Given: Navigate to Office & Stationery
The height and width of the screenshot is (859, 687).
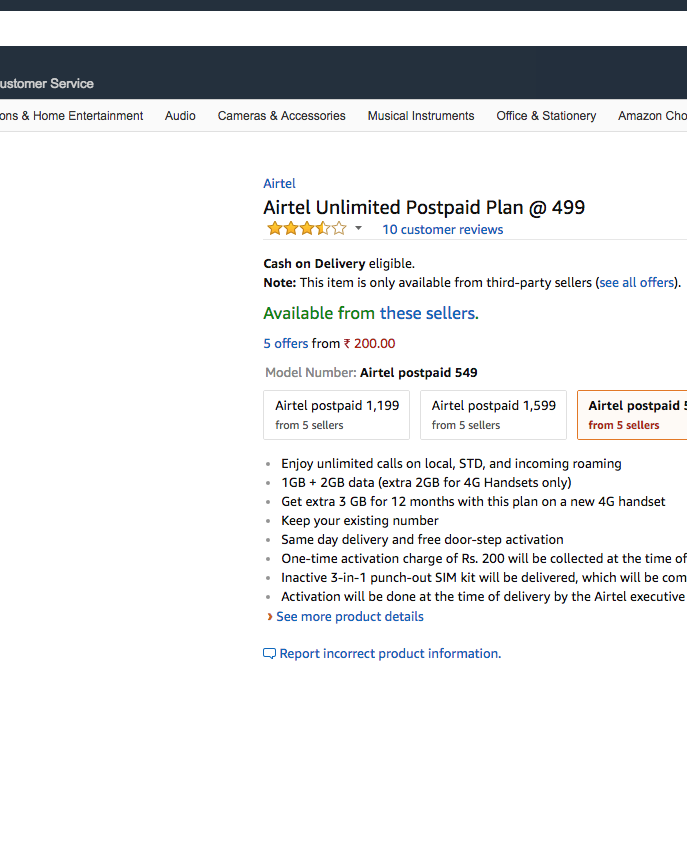Looking at the screenshot, I should click(546, 116).
